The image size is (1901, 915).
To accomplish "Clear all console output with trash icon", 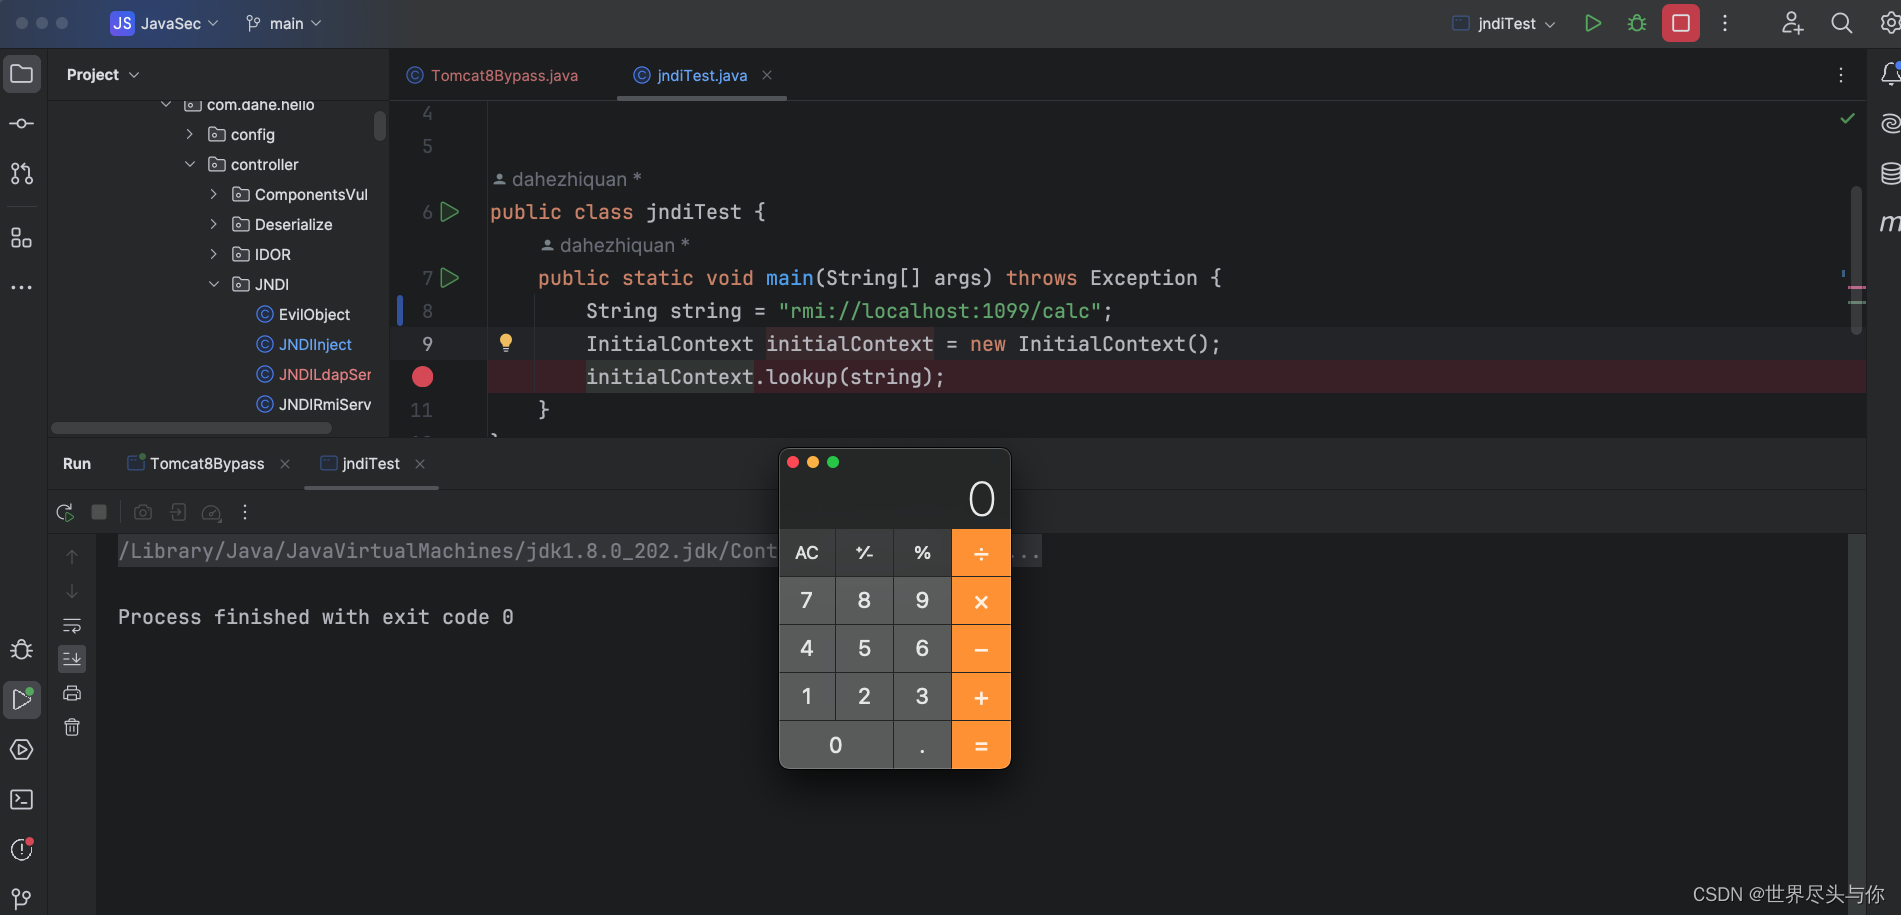I will [x=72, y=727].
